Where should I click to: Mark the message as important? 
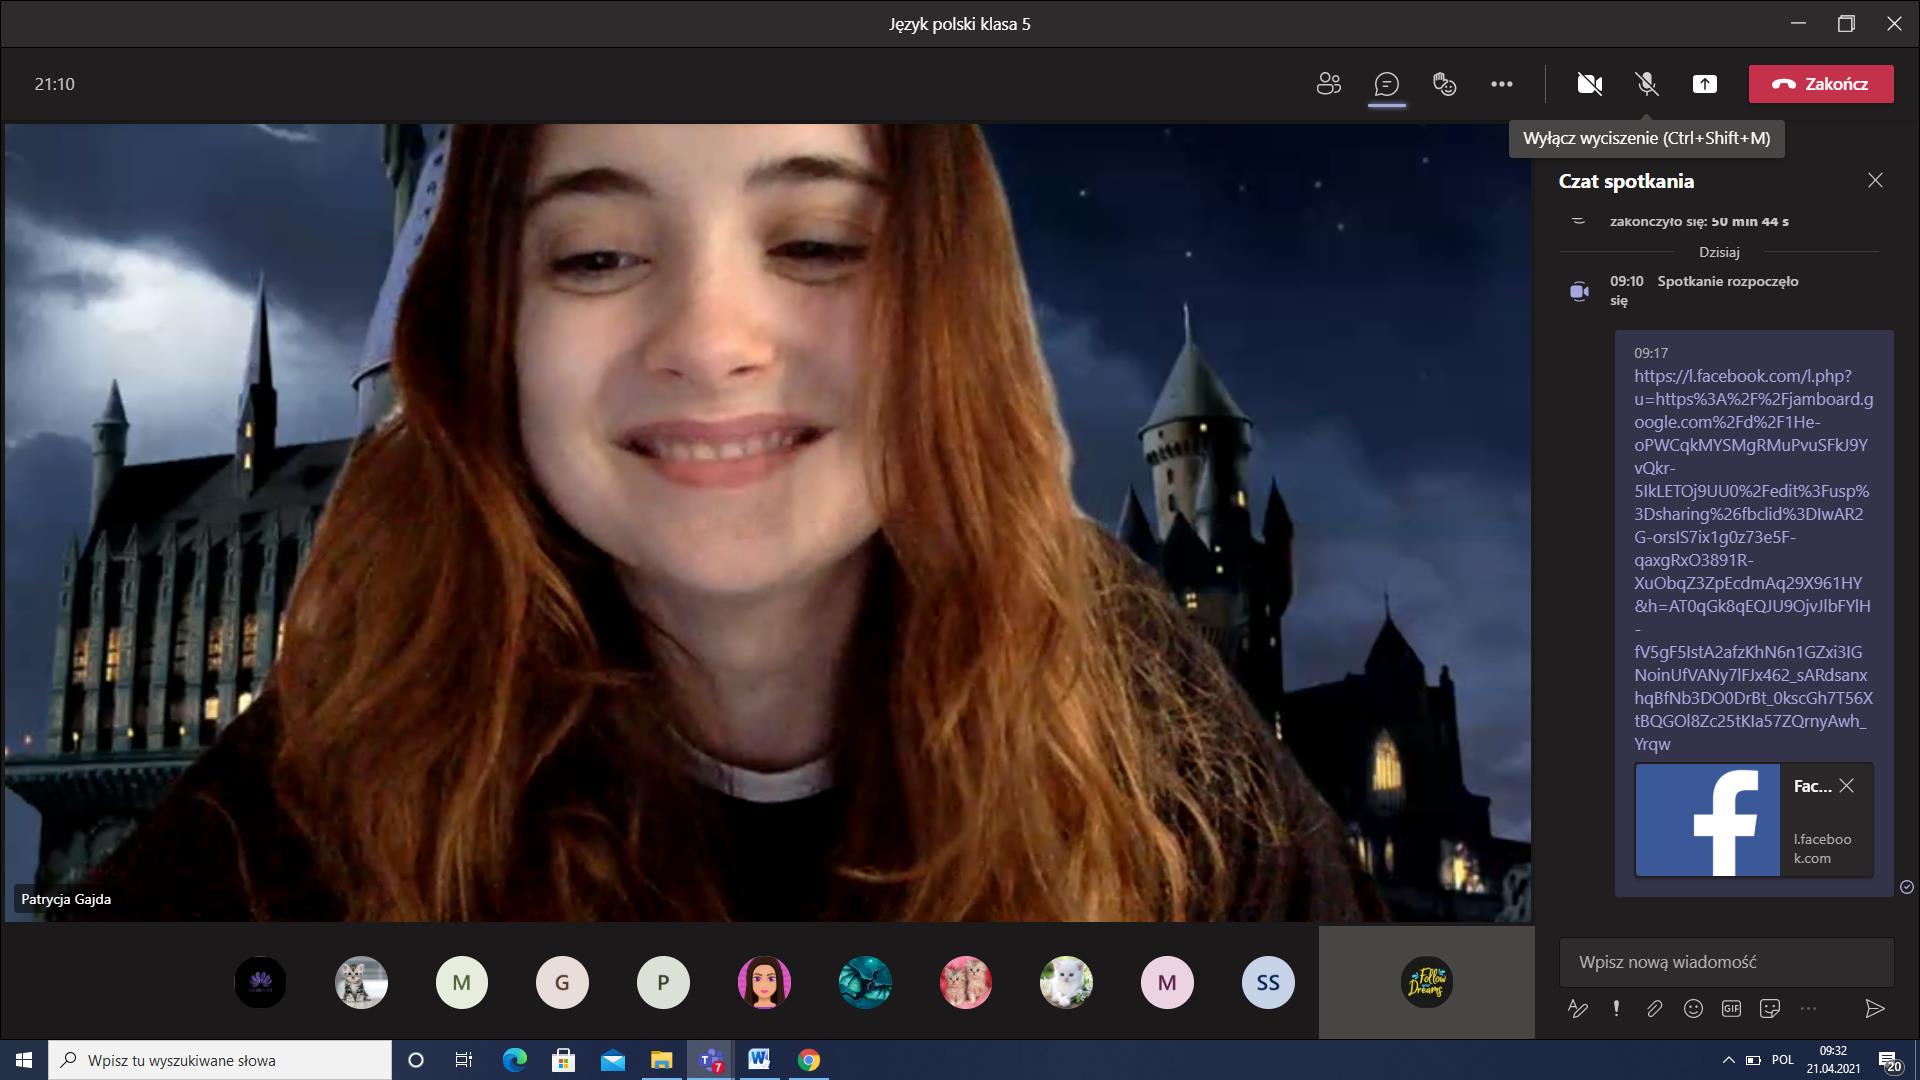(1616, 1009)
